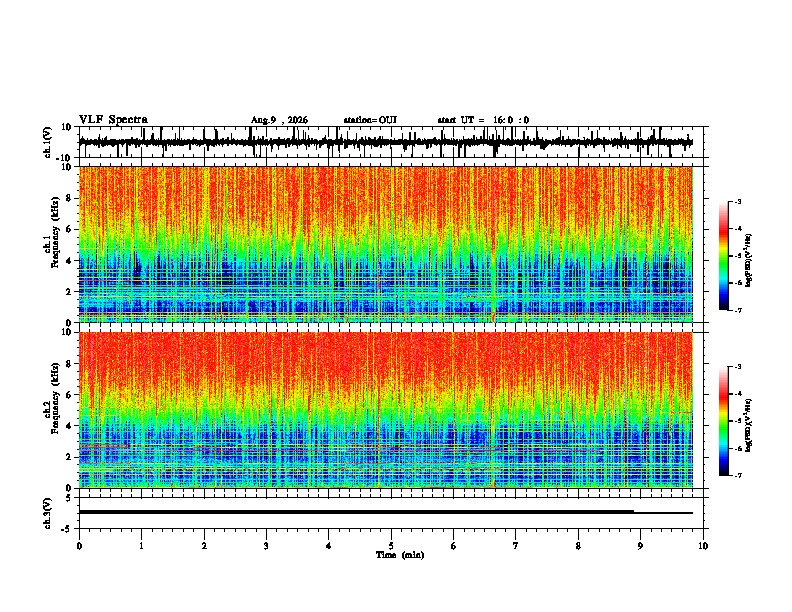Click time axis tick label "0"

coord(79,546)
